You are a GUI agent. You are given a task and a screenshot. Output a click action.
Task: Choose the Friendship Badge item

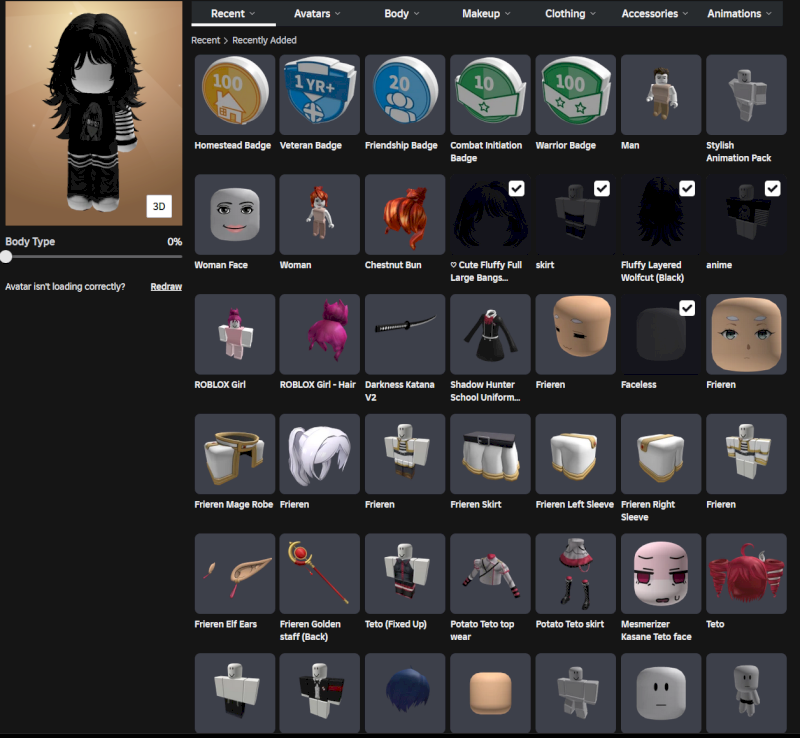[405, 95]
